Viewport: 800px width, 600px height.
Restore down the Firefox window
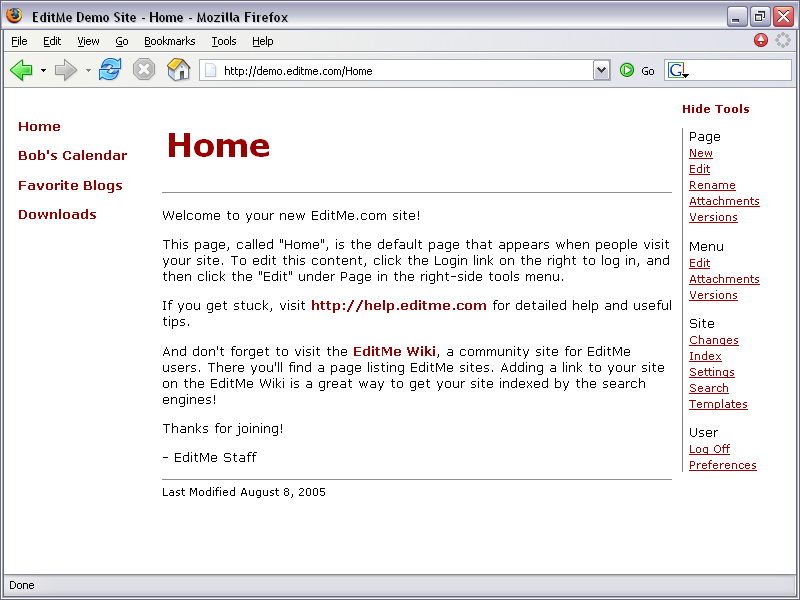pos(760,16)
